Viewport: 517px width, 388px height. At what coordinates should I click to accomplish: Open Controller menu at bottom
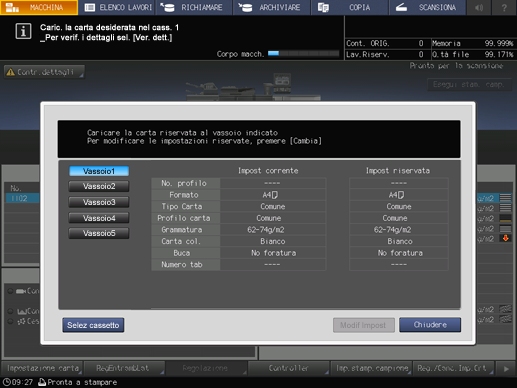(x=289, y=368)
